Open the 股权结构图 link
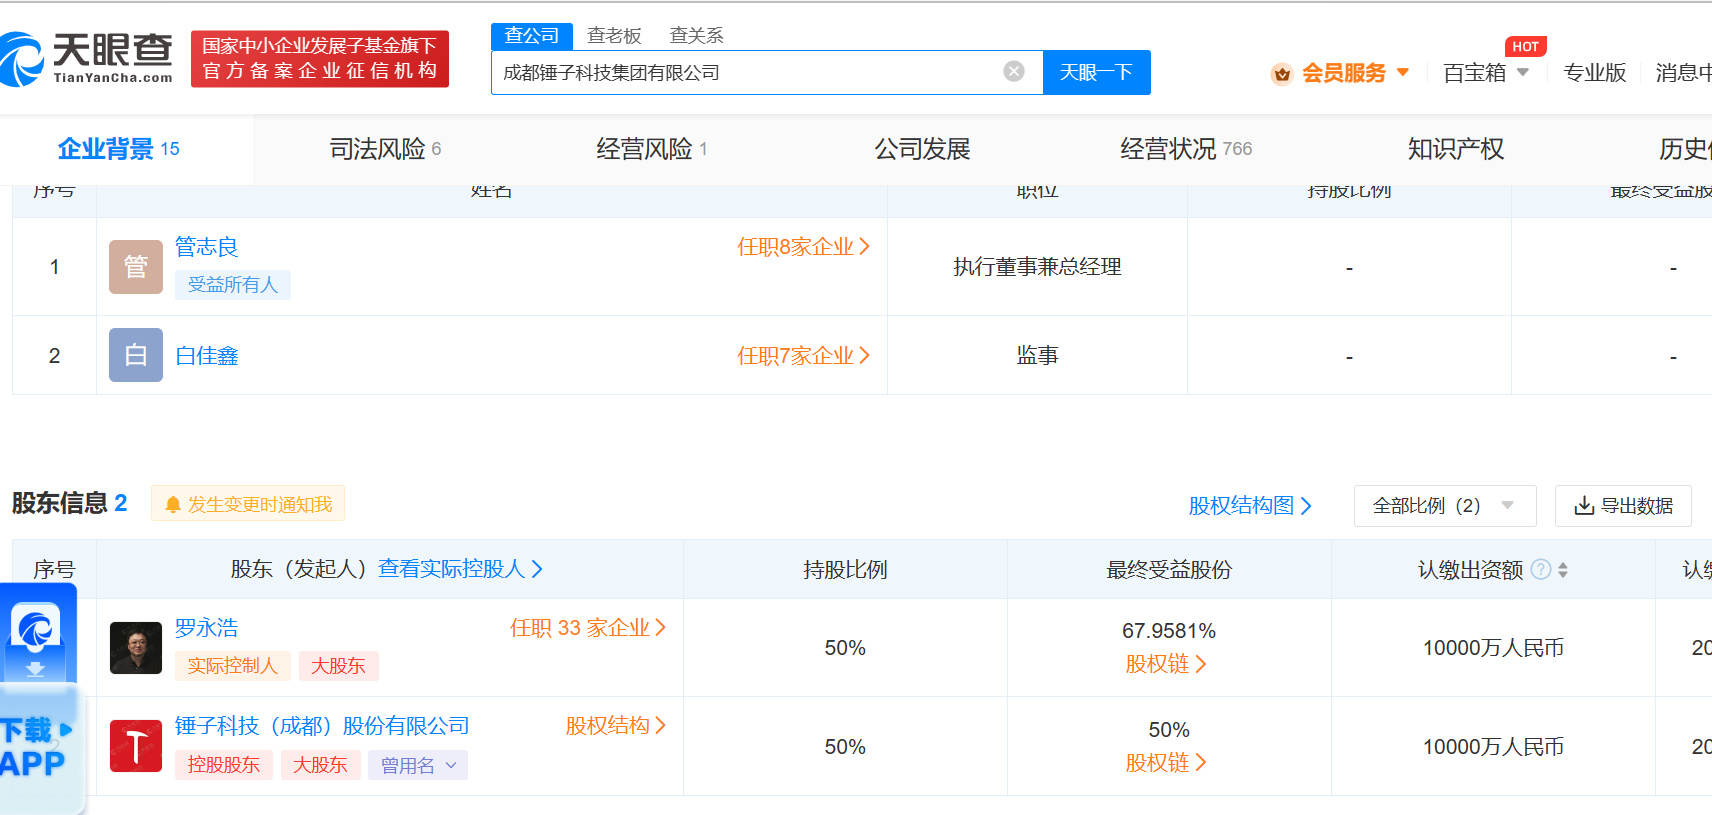The image size is (1712, 815). coord(1250,506)
